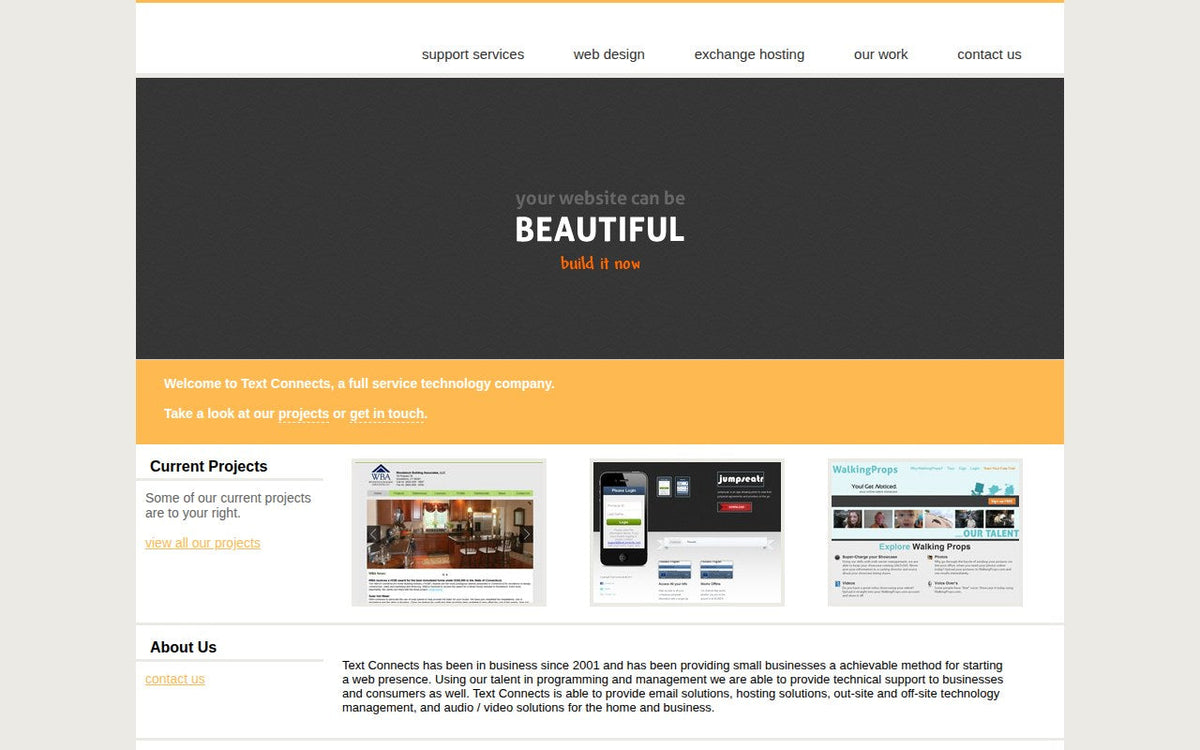
Task: Select the our work navigation item
Action: tap(881, 54)
